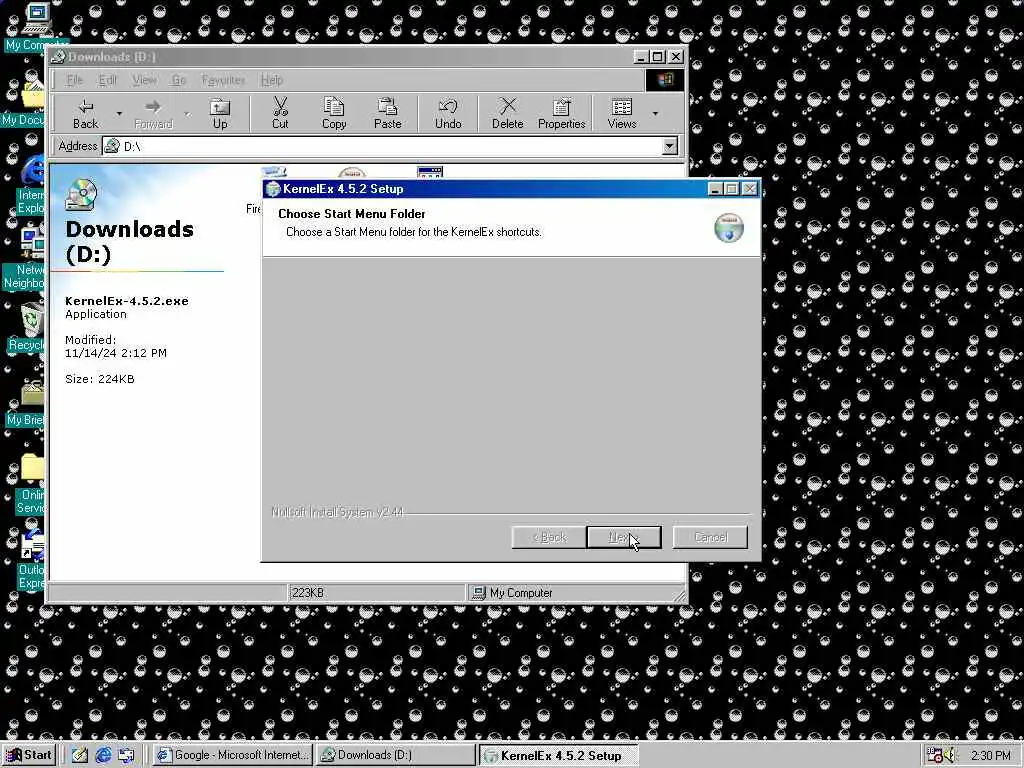Close the Downloads (D:) window
This screenshot has width=1024, height=768.
click(675, 57)
